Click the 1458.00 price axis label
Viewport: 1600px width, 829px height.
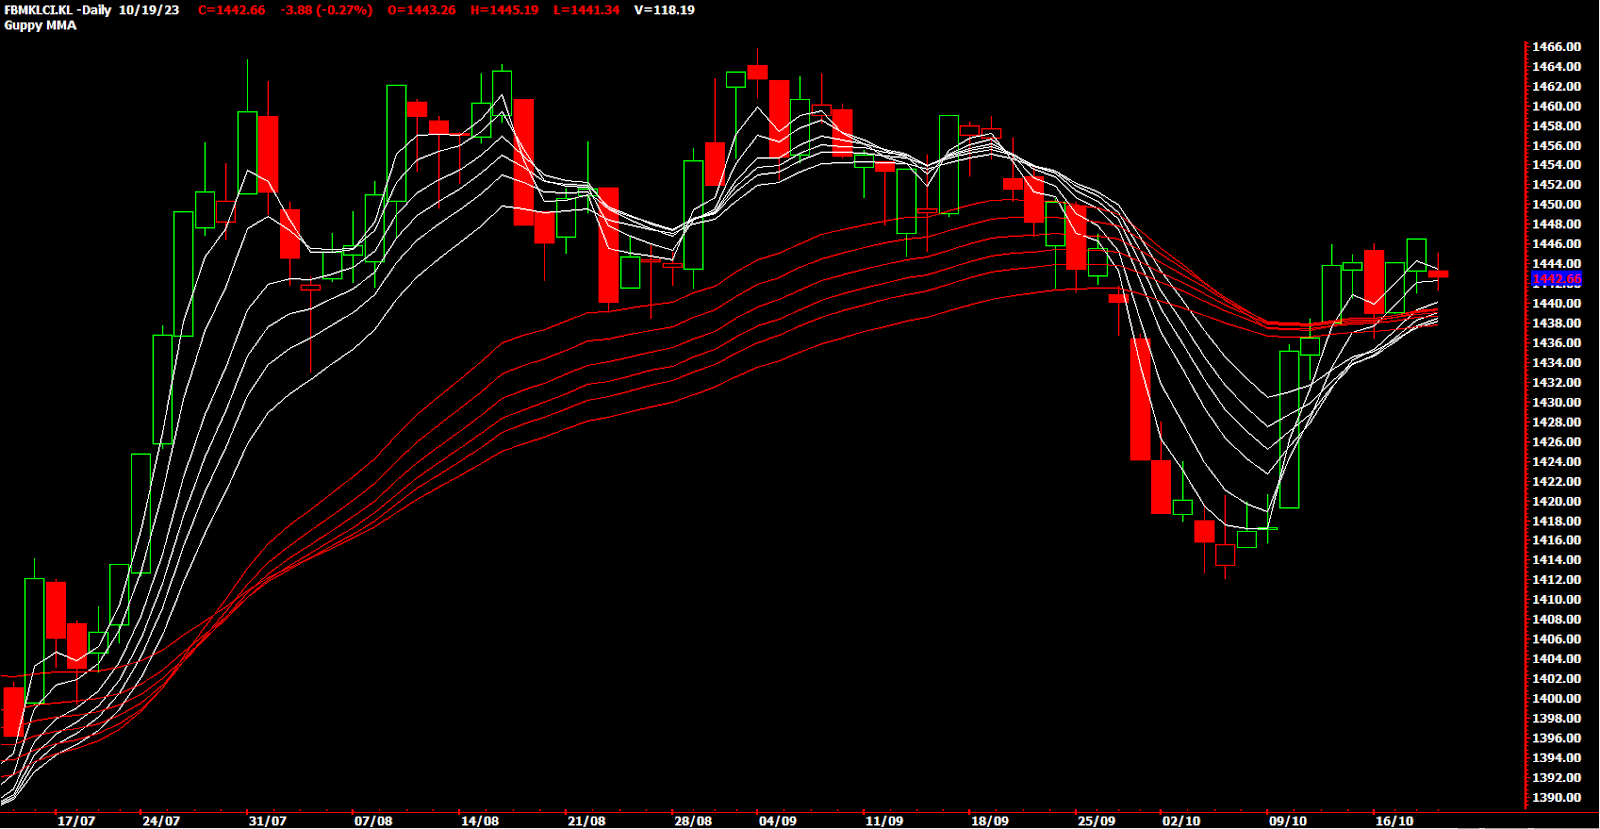pyautogui.click(x=1556, y=126)
